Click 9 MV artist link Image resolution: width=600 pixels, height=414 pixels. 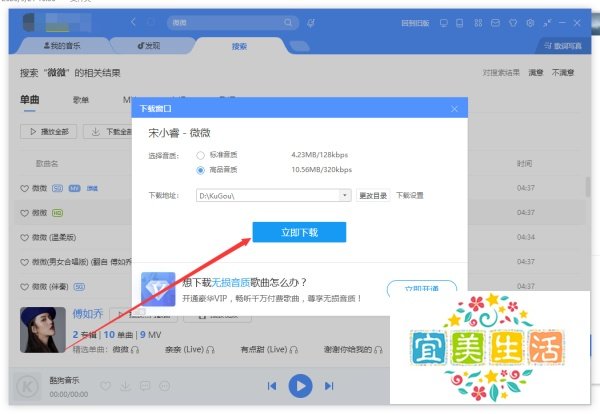pyautogui.click(x=150, y=335)
